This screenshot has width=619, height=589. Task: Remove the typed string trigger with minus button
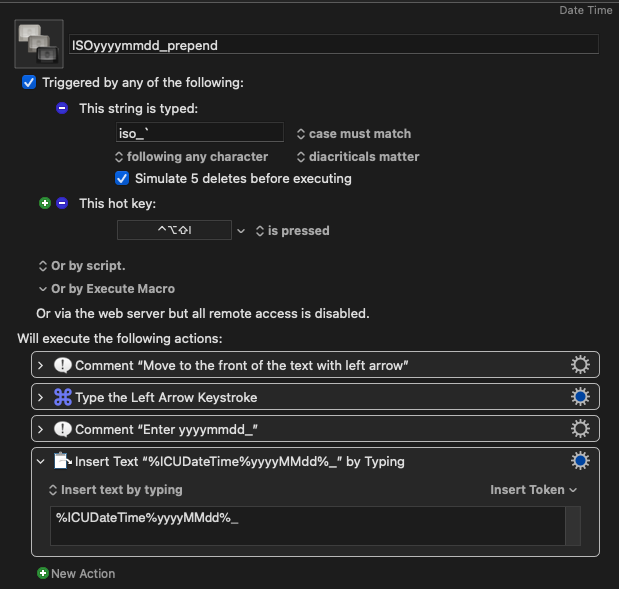click(62, 109)
